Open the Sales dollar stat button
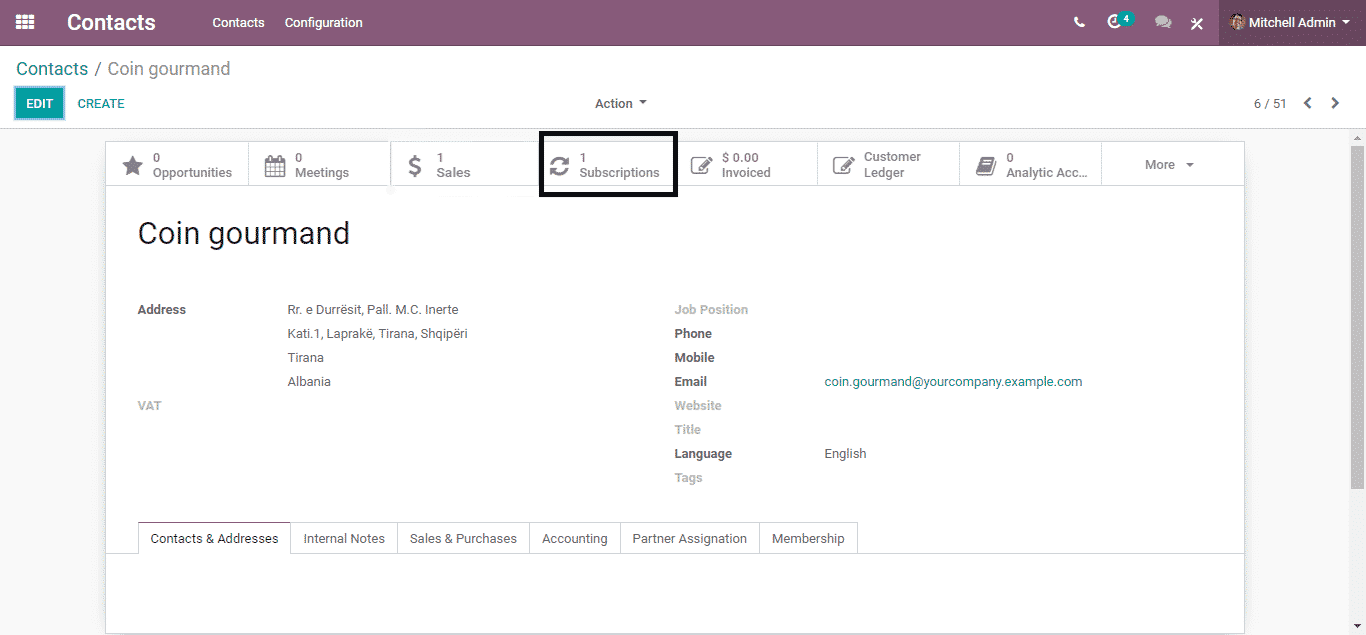 (461, 165)
